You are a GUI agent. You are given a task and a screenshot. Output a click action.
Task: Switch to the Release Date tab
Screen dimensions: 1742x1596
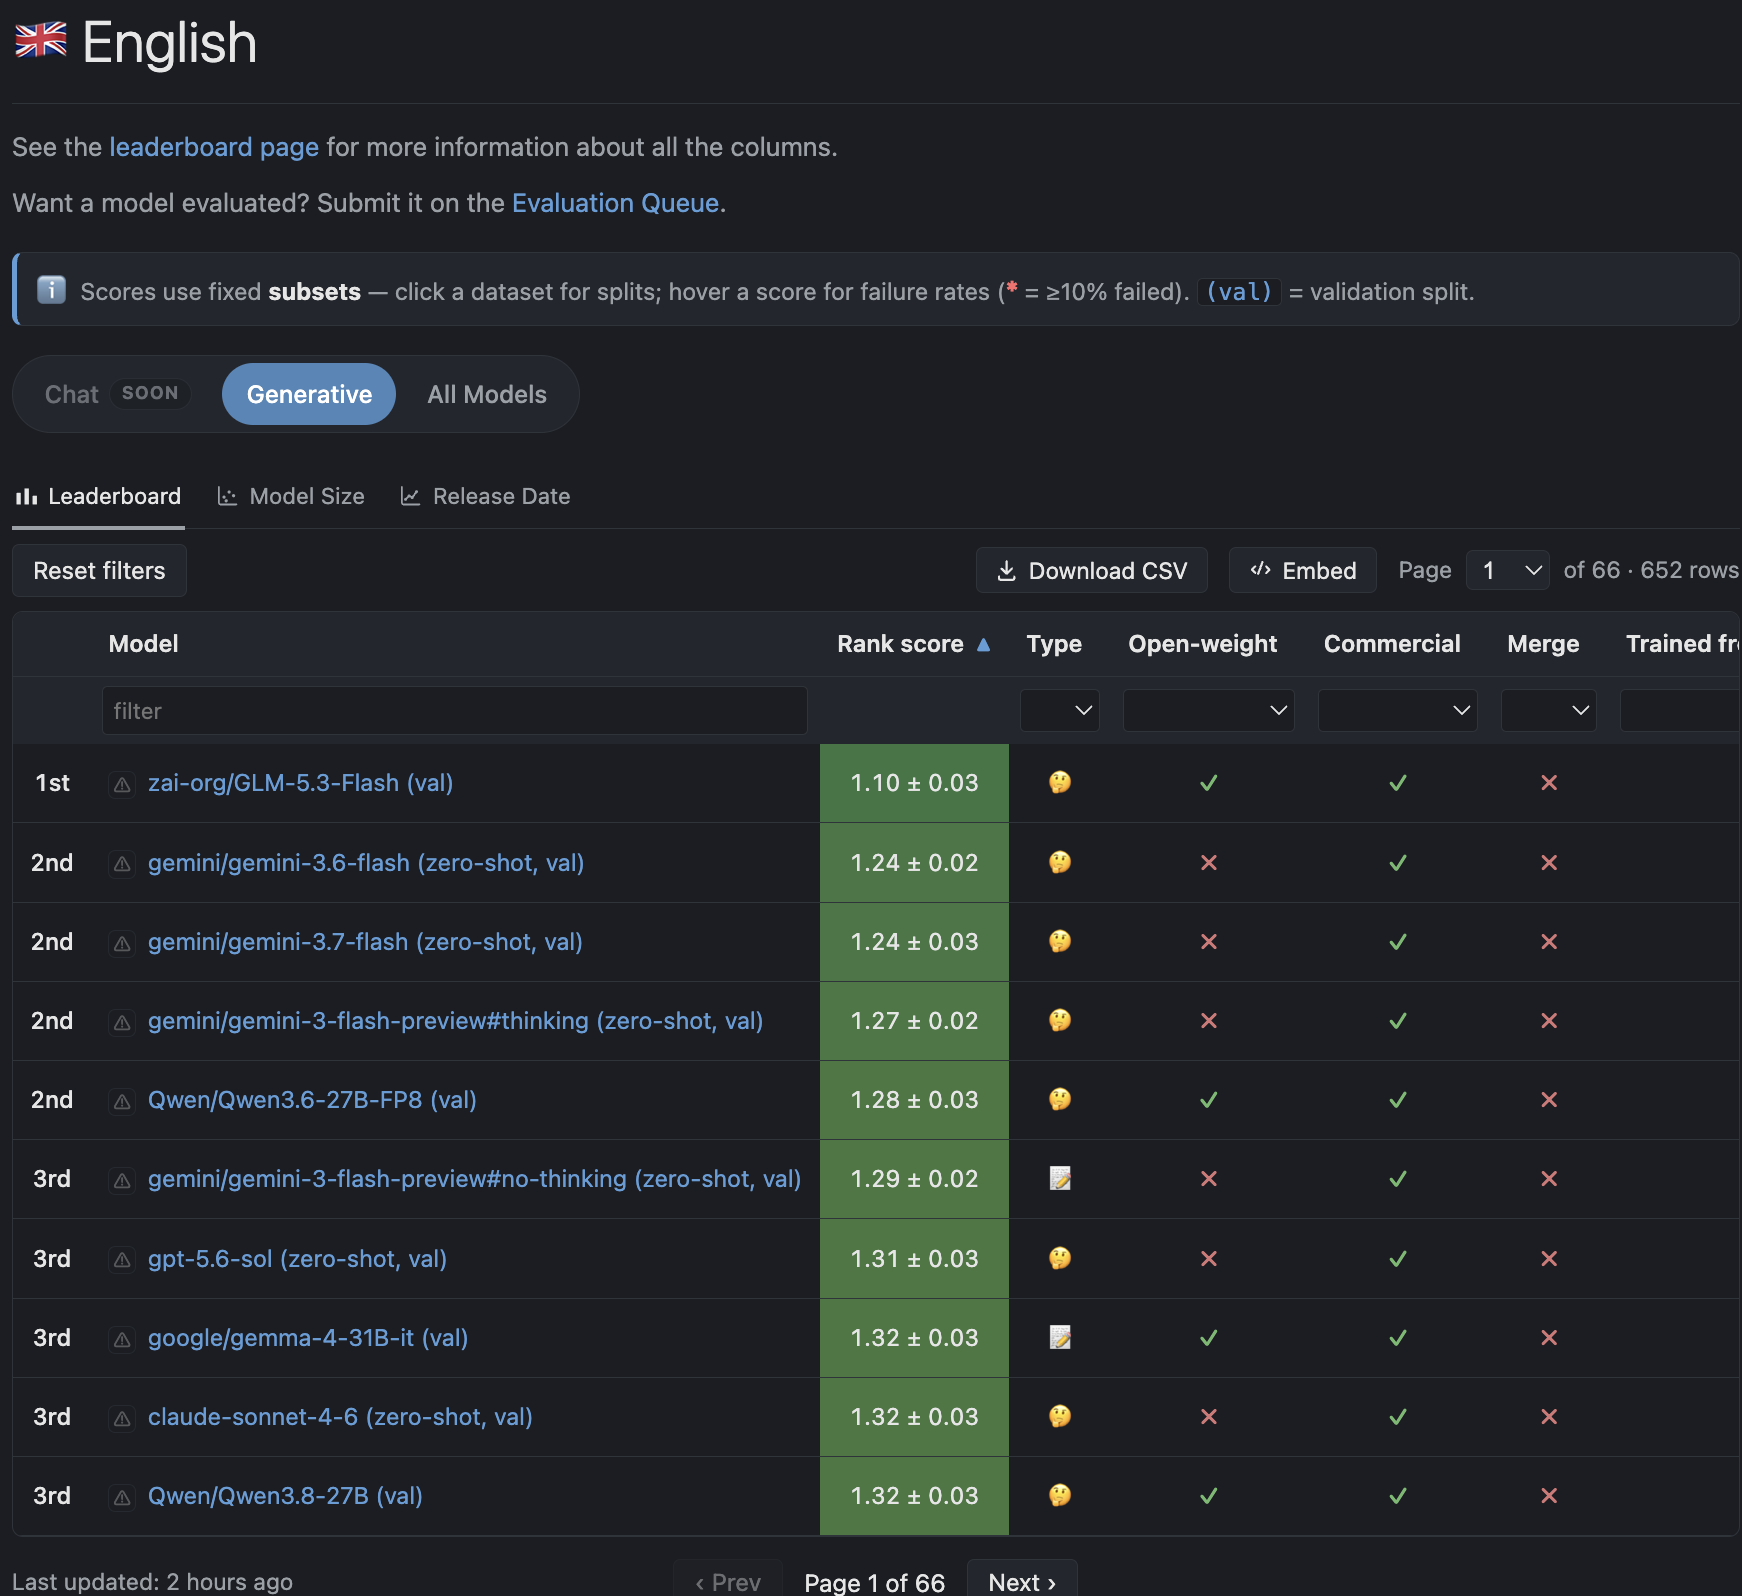[x=485, y=496]
